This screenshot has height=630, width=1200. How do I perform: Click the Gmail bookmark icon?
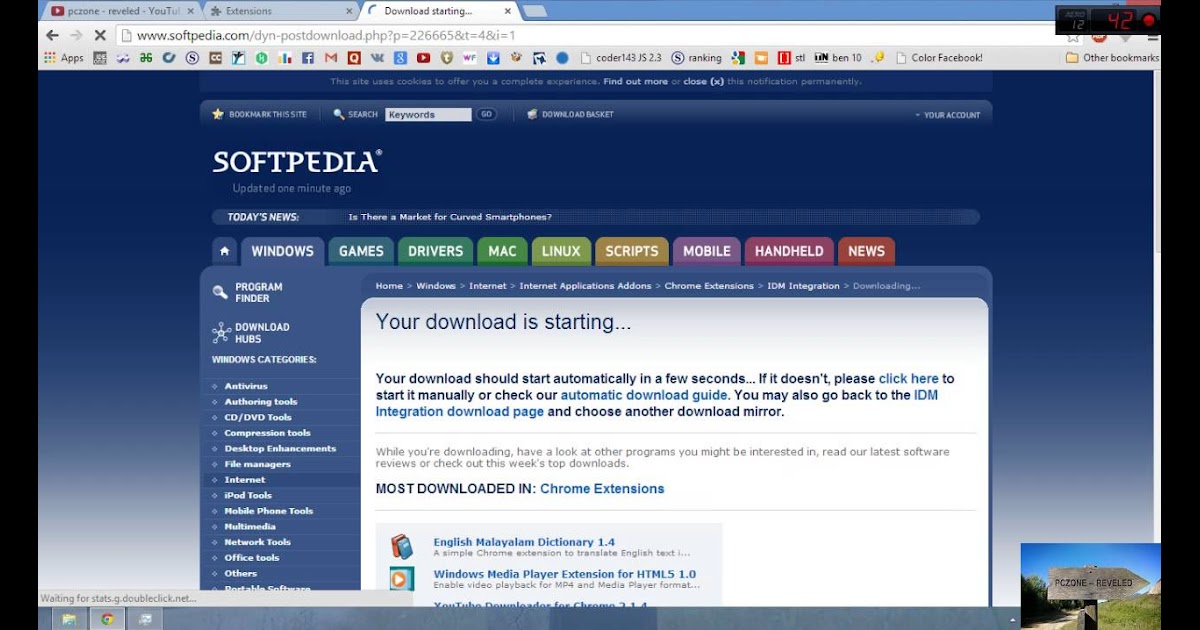pos(331,58)
